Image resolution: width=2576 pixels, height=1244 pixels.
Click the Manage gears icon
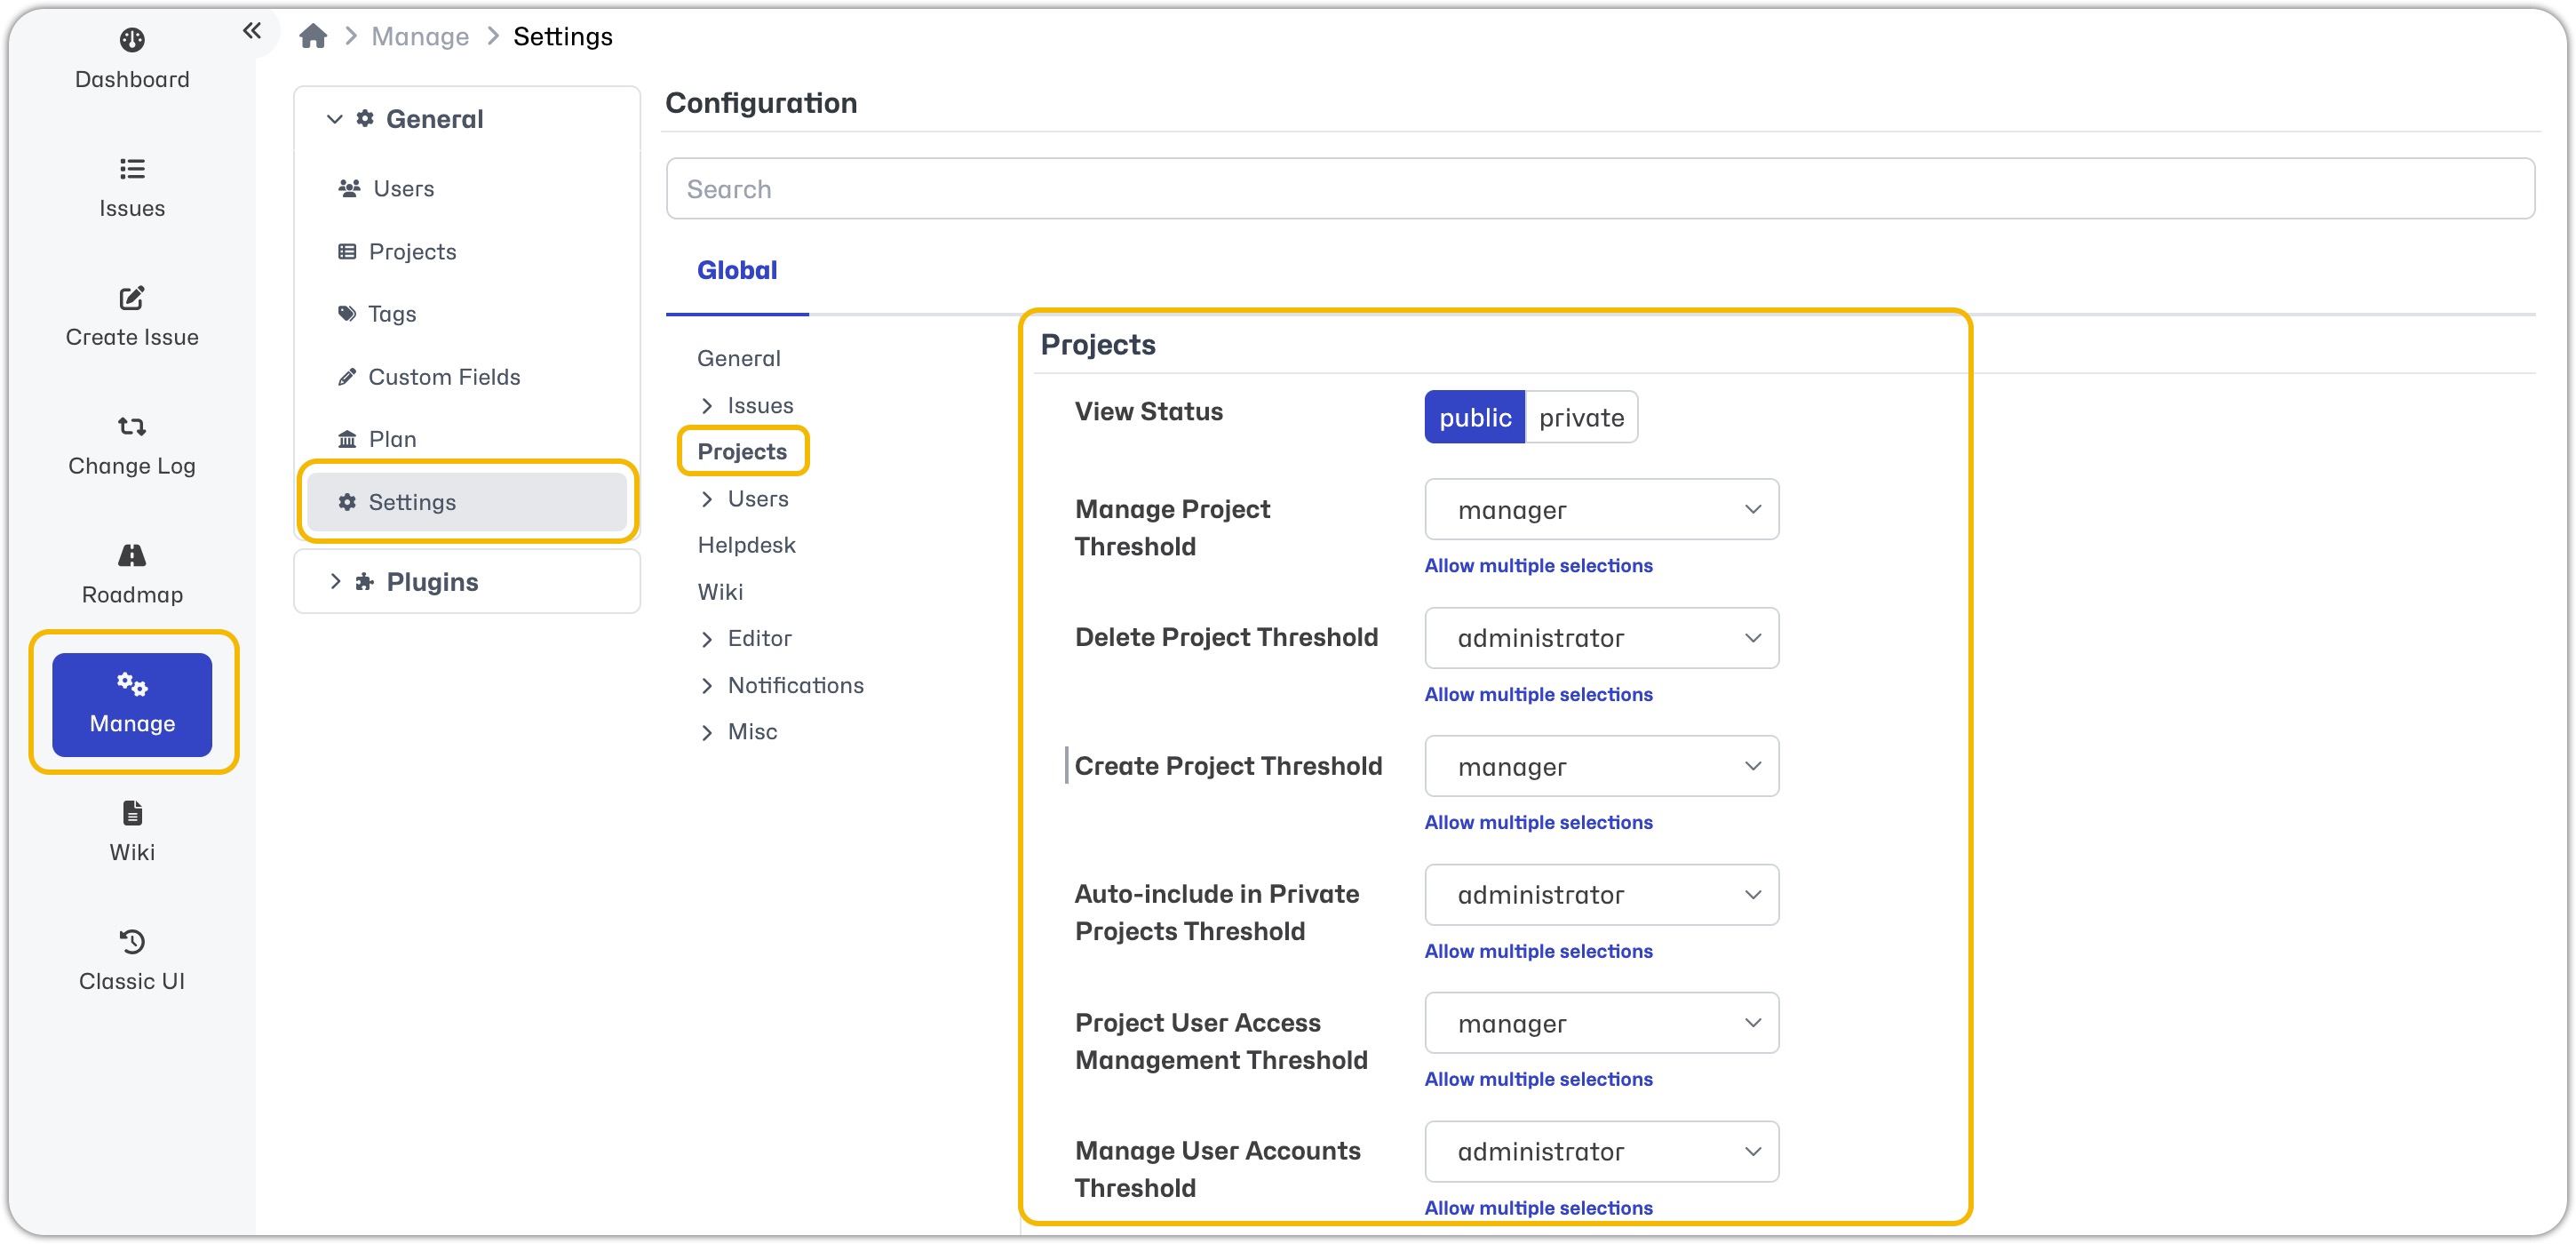point(132,685)
